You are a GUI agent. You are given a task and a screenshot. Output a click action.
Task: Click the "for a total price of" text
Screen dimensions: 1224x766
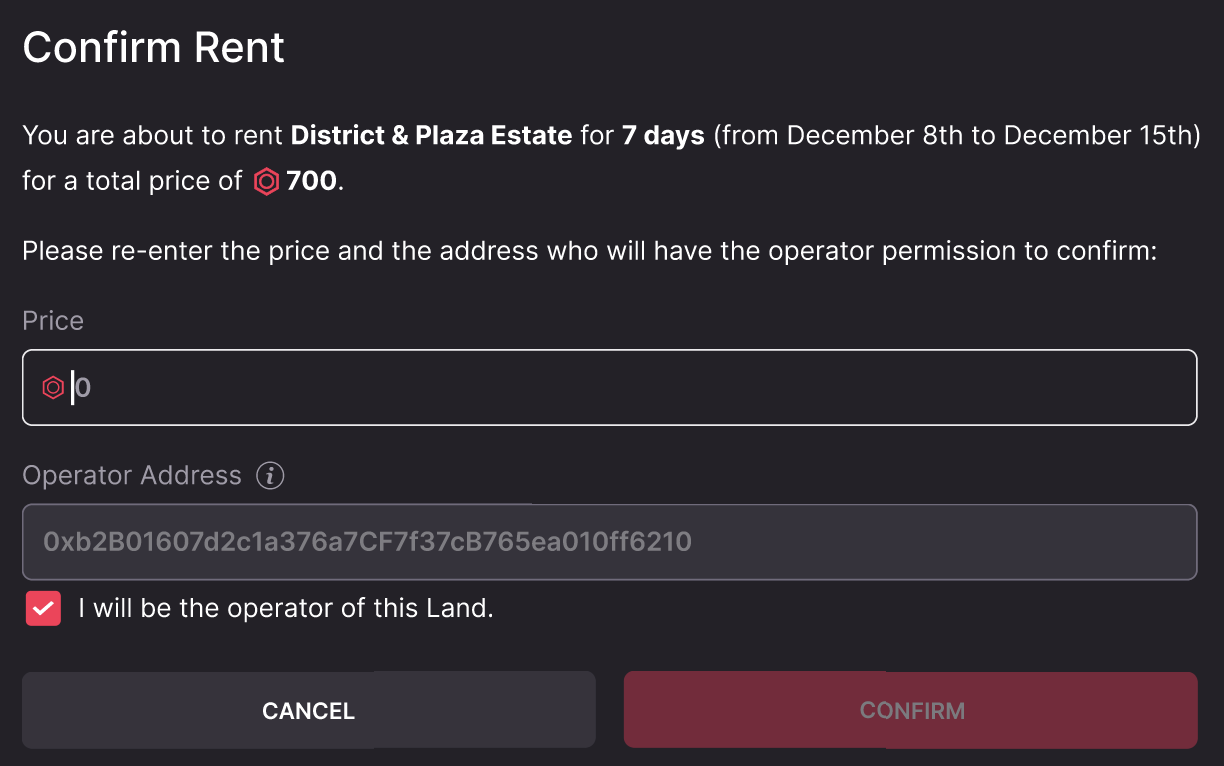click(x=132, y=181)
